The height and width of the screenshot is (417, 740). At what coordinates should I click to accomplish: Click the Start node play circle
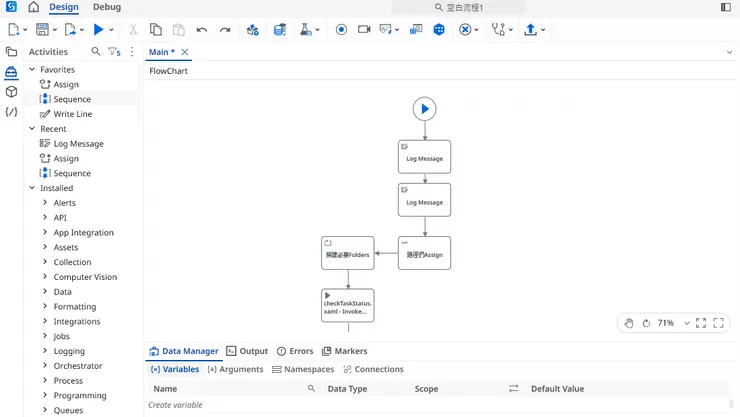coord(424,109)
